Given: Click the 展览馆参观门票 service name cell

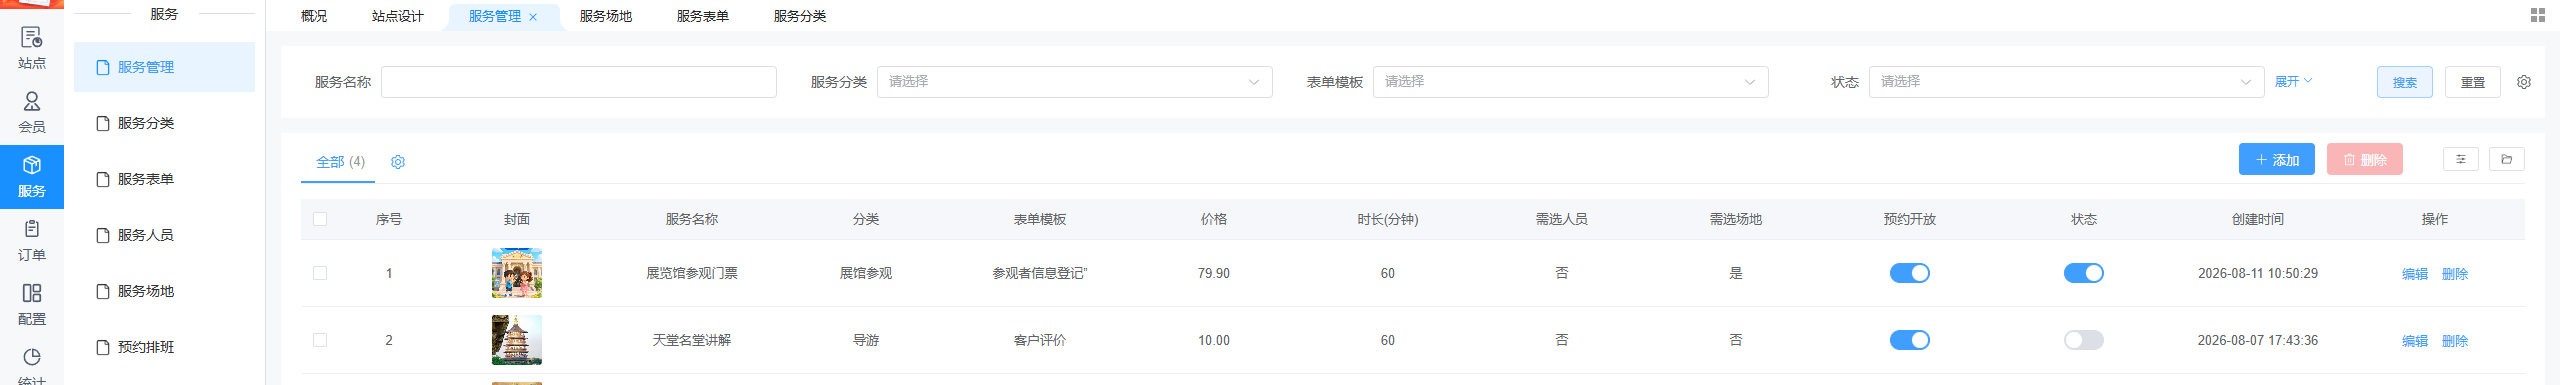Looking at the screenshot, I should [x=692, y=273].
